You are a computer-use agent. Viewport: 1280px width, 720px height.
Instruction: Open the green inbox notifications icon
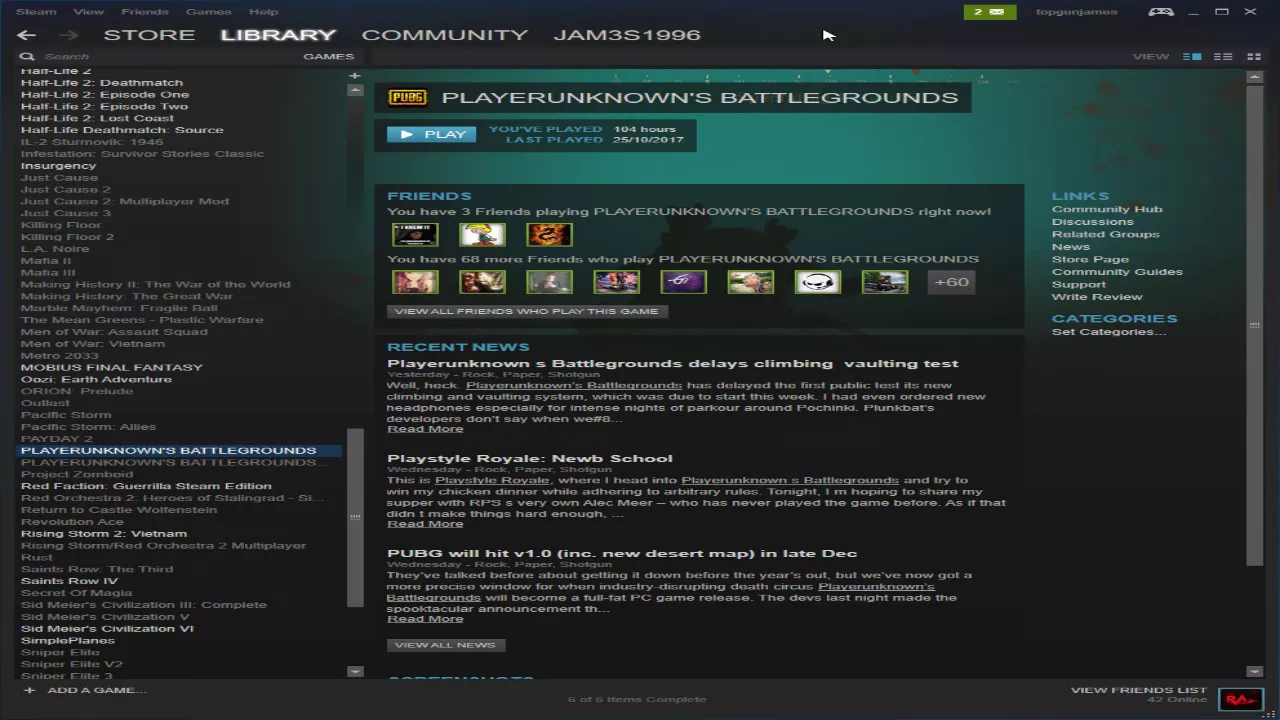(x=990, y=12)
